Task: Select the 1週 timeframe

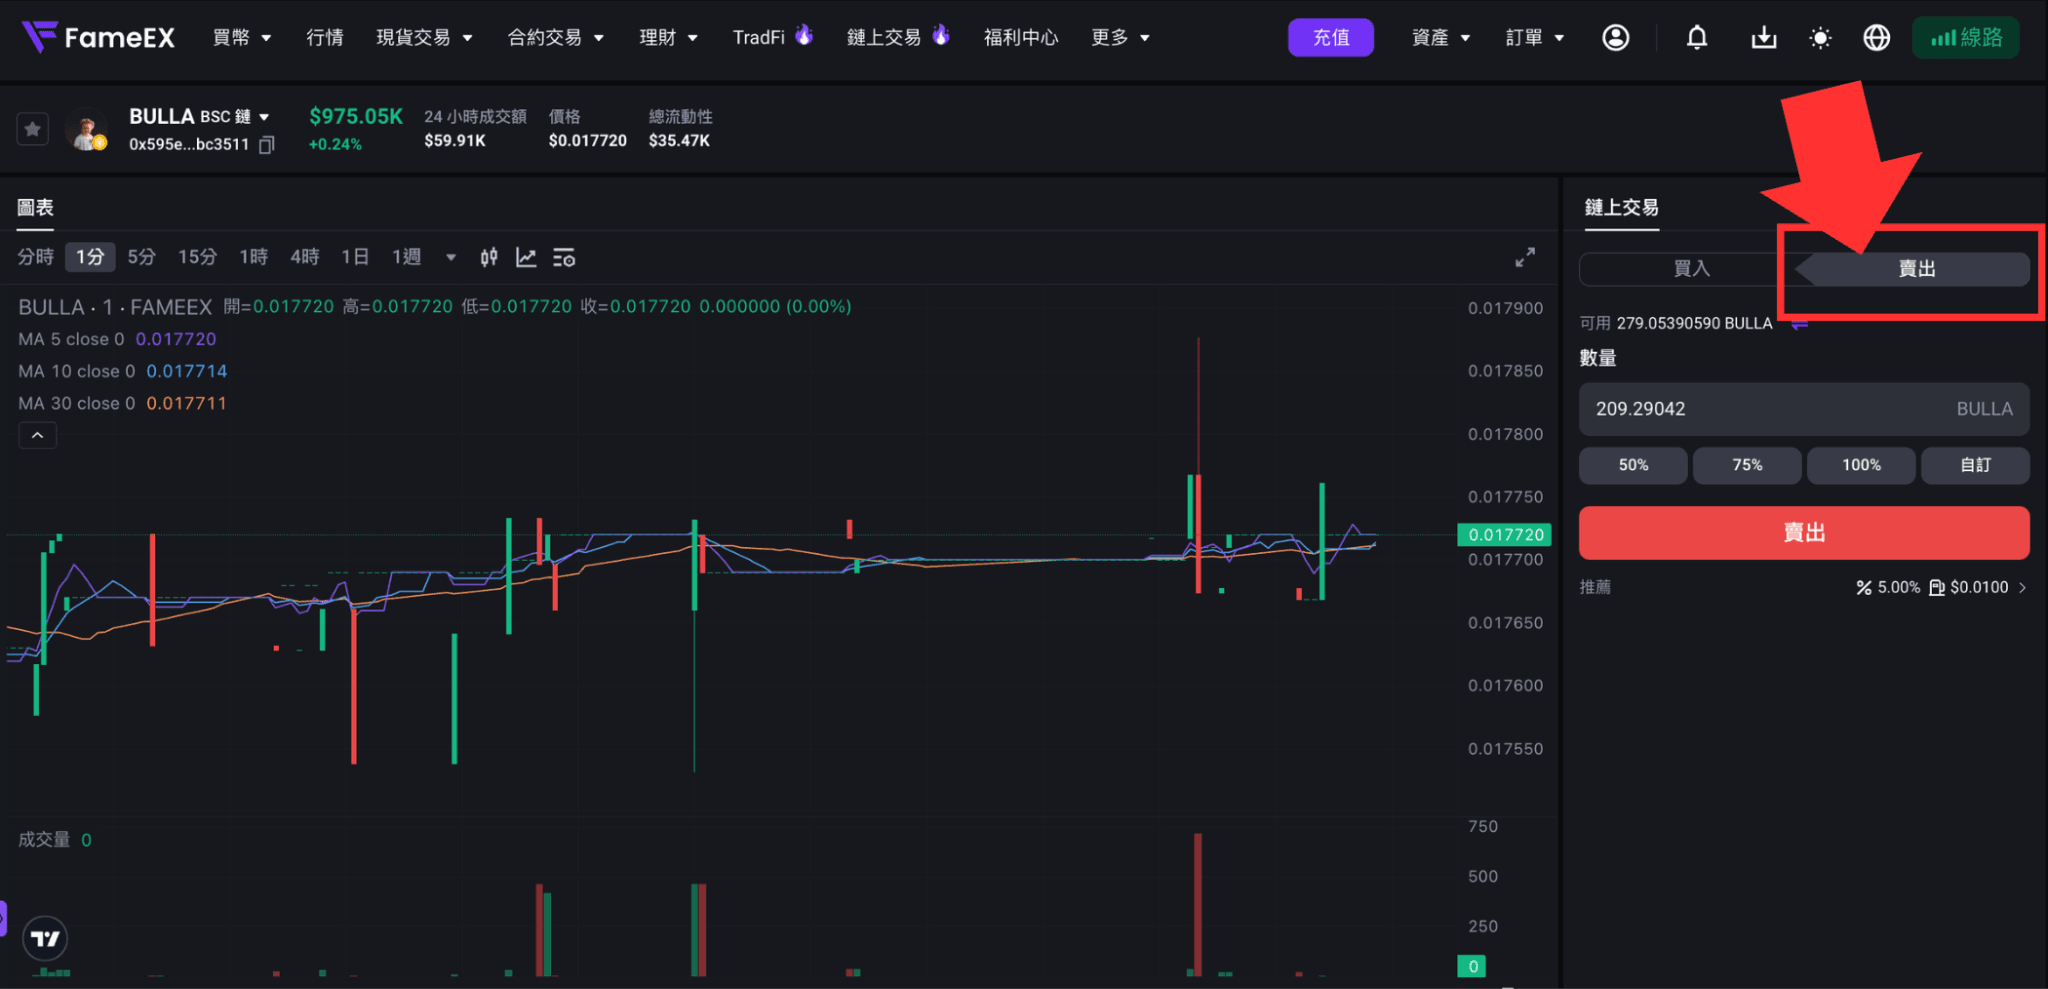Action: click(x=406, y=257)
